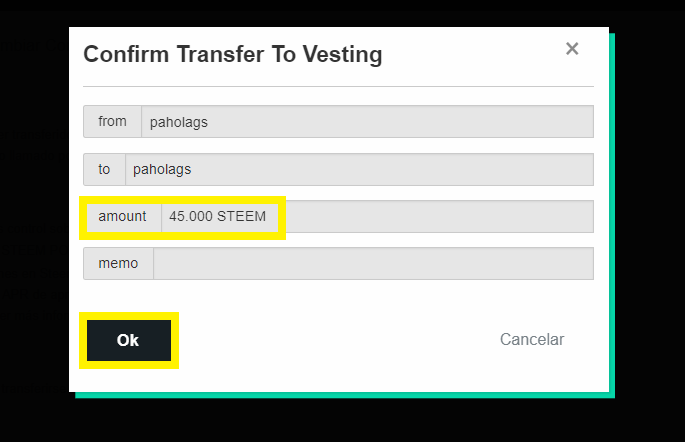Click the Cancelar link
The height and width of the screenshot is (442, 685).
(x=532, y=340)
